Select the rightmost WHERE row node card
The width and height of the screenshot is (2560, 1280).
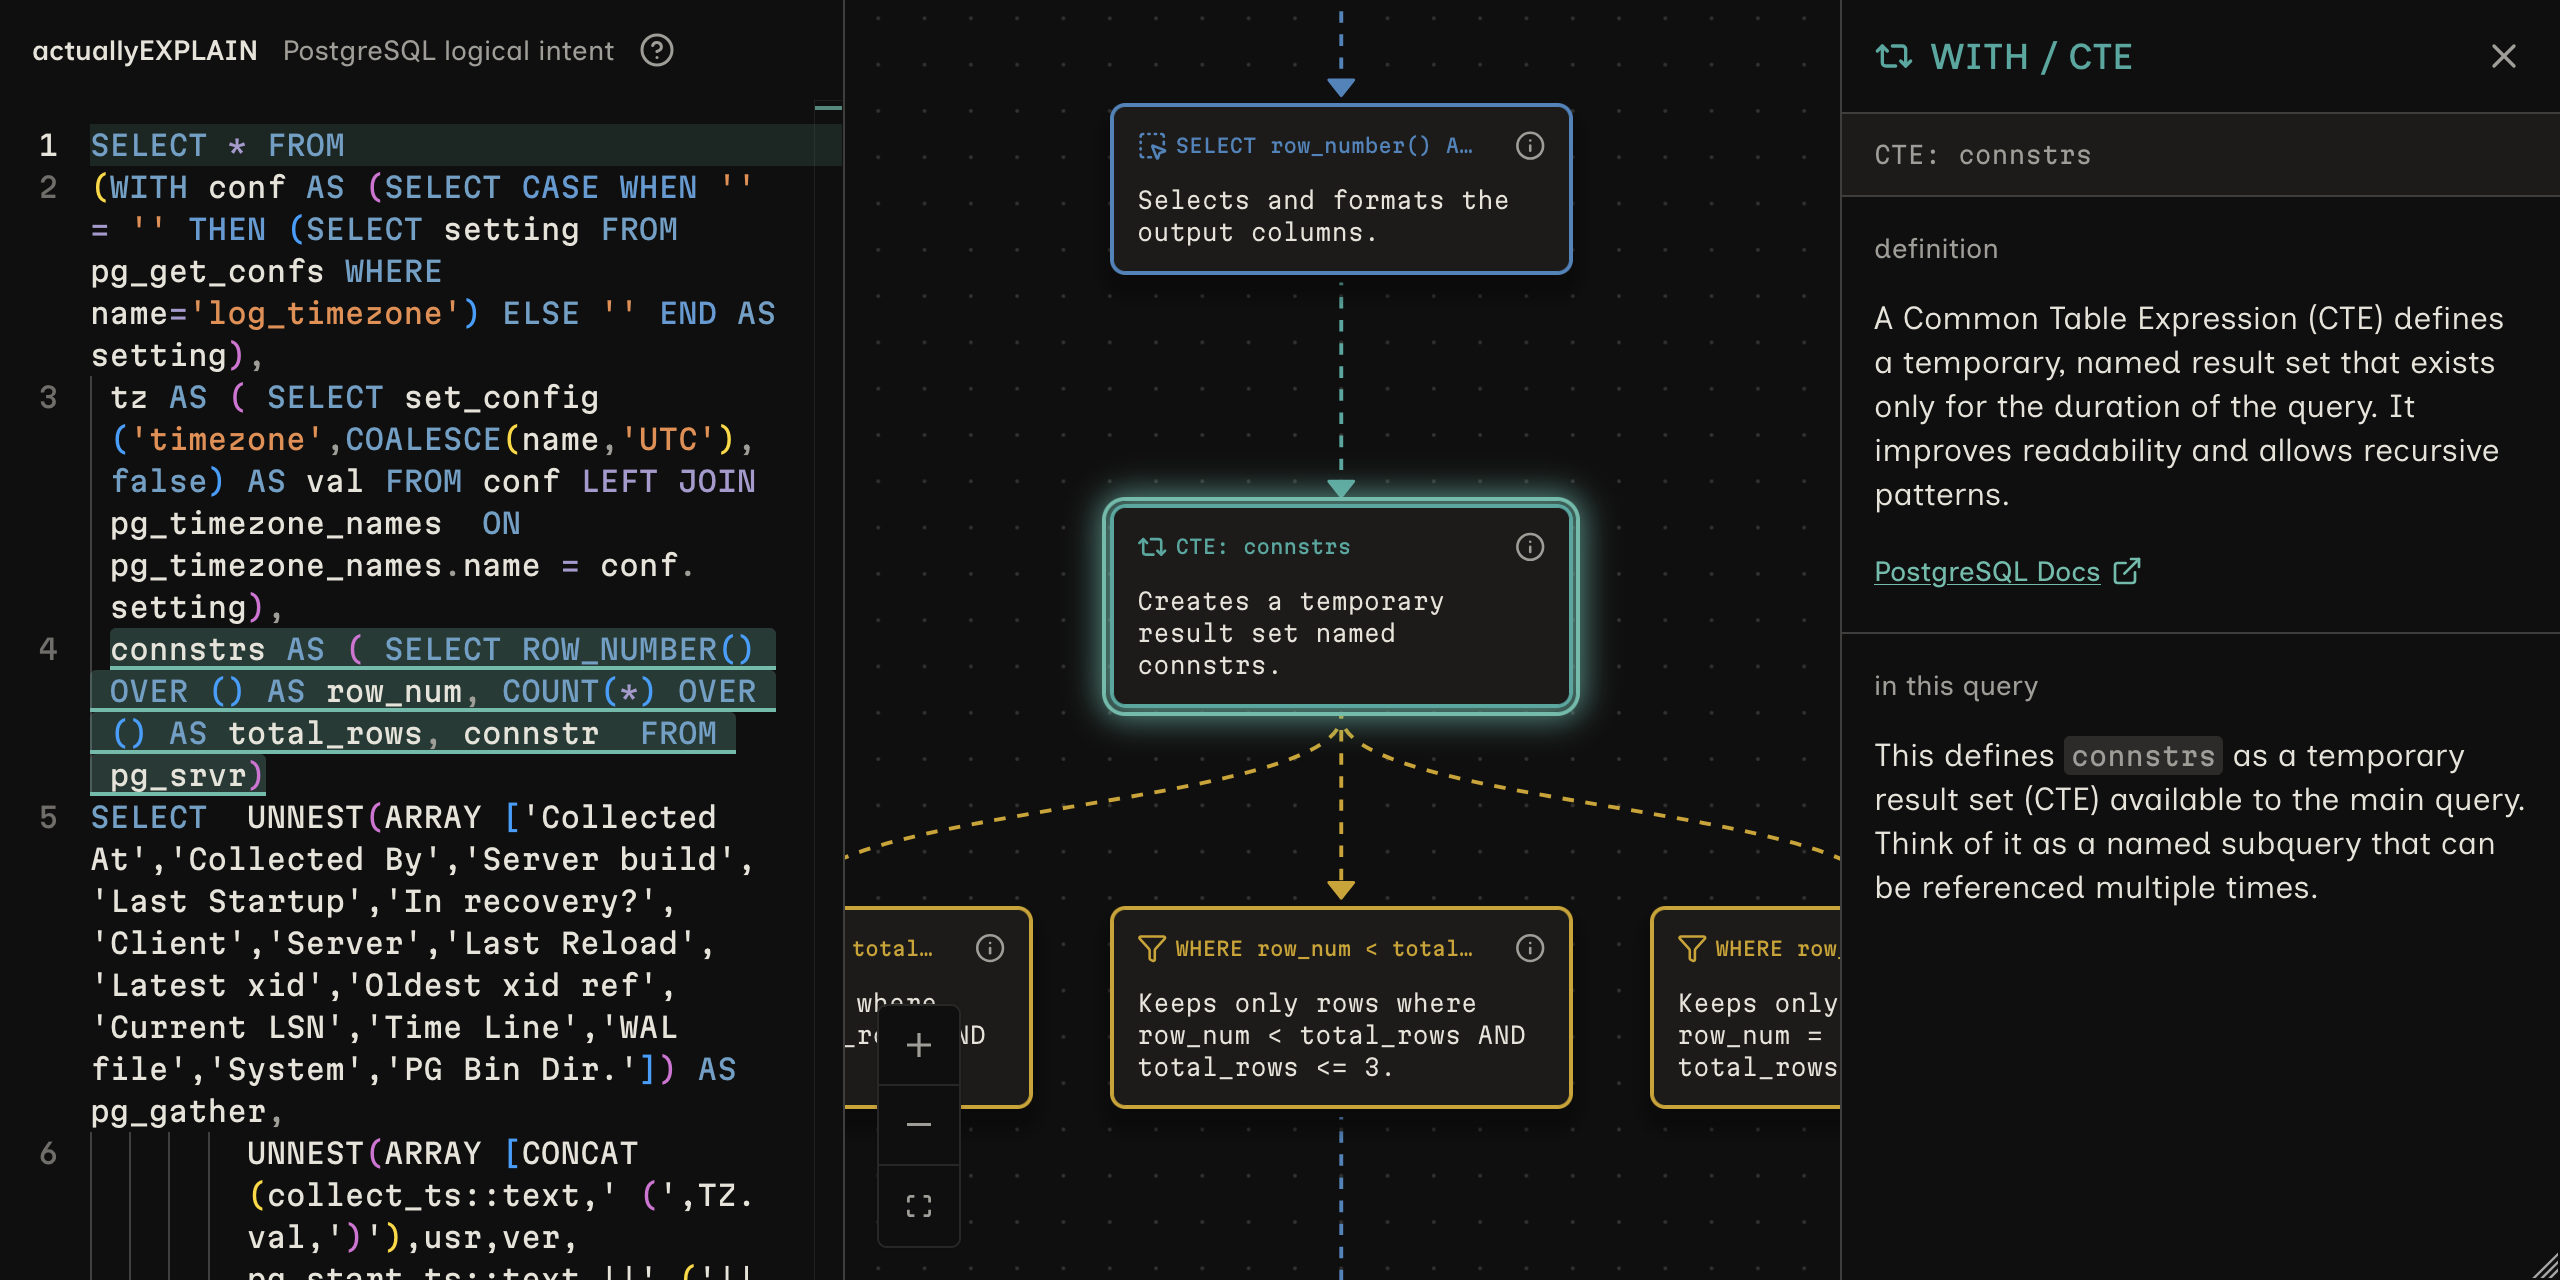pyautogui.click(x=1746, y=1008)
